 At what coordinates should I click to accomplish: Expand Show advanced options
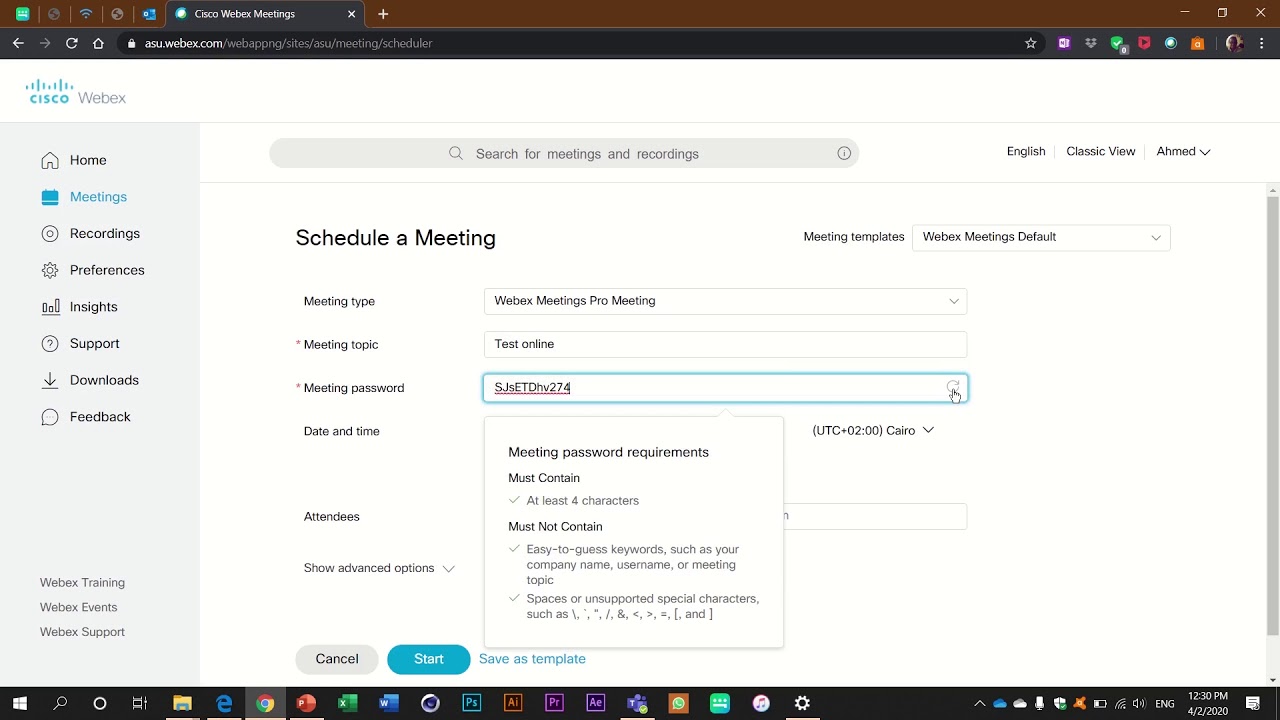pos(379,568)
